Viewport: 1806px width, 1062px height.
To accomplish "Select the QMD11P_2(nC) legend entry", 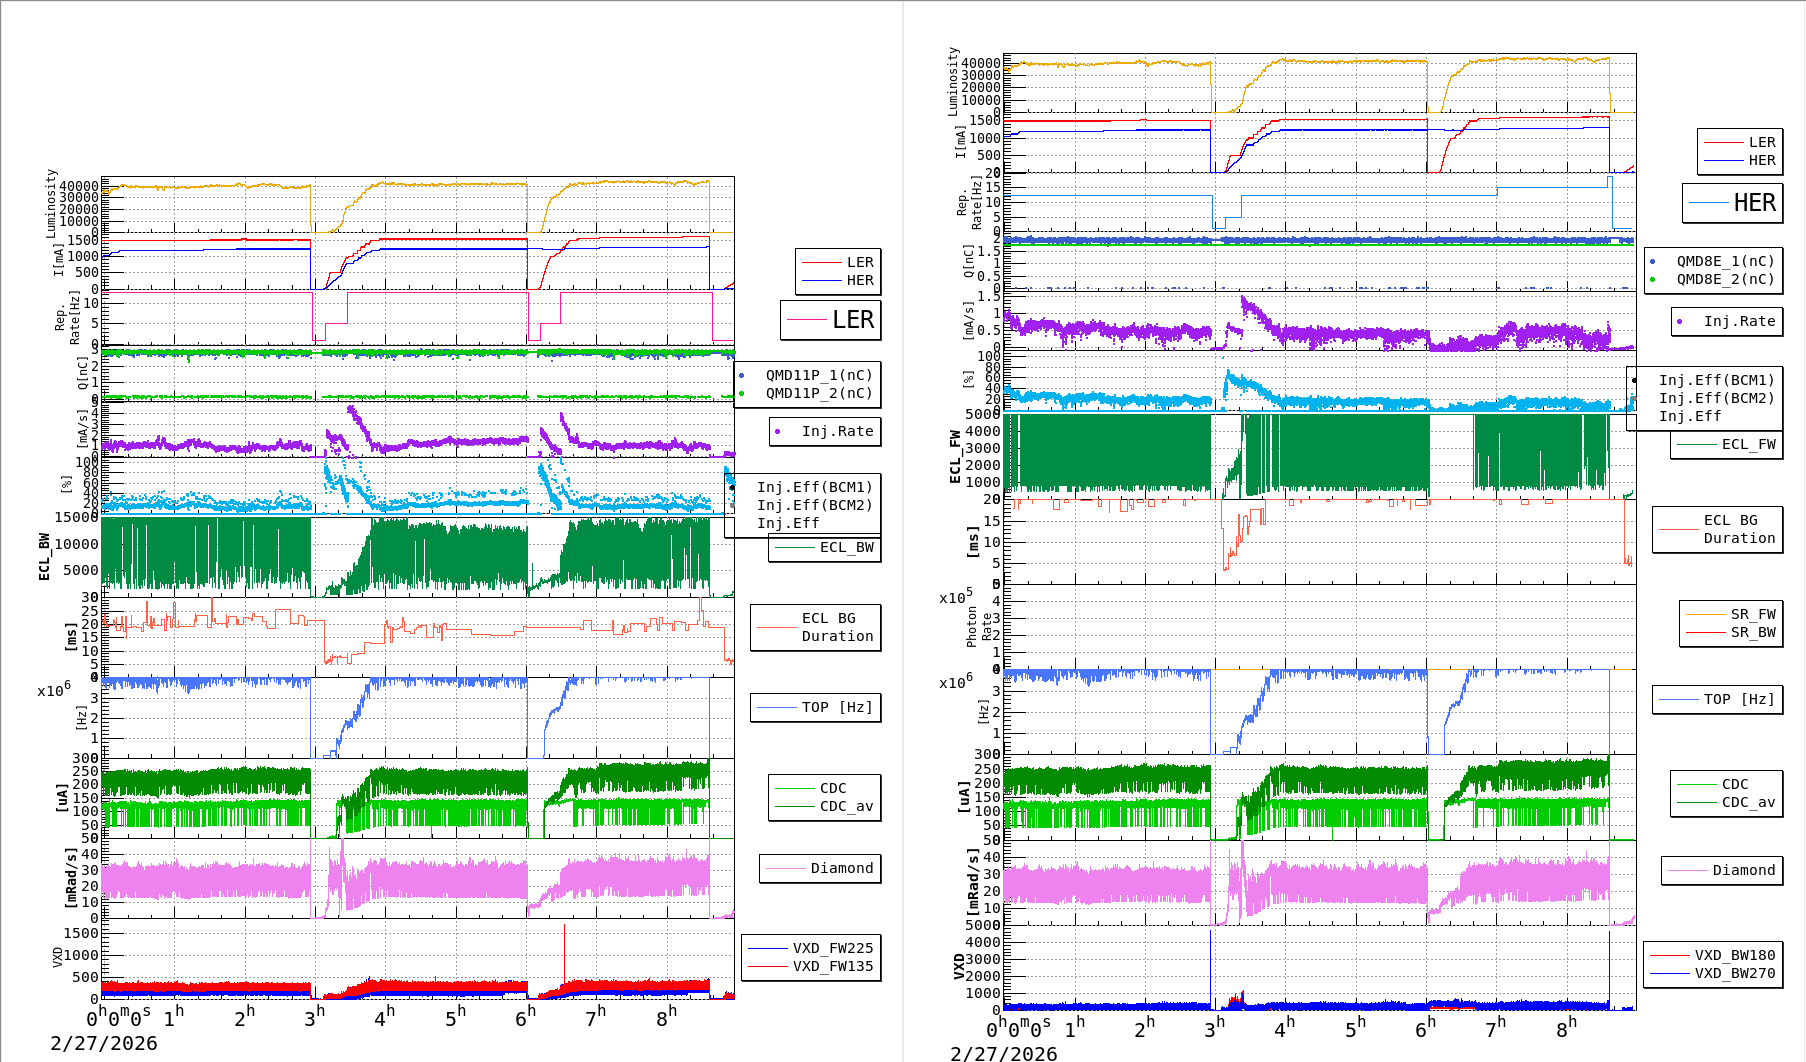I will coord(818,393).
